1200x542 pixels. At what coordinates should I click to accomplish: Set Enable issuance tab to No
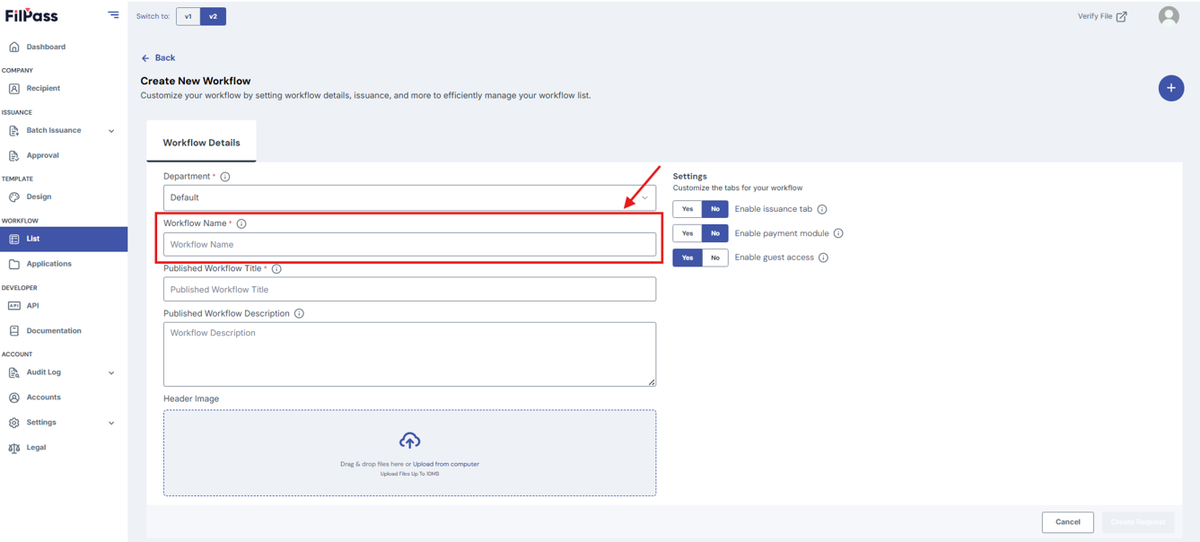tap(714, 209)
